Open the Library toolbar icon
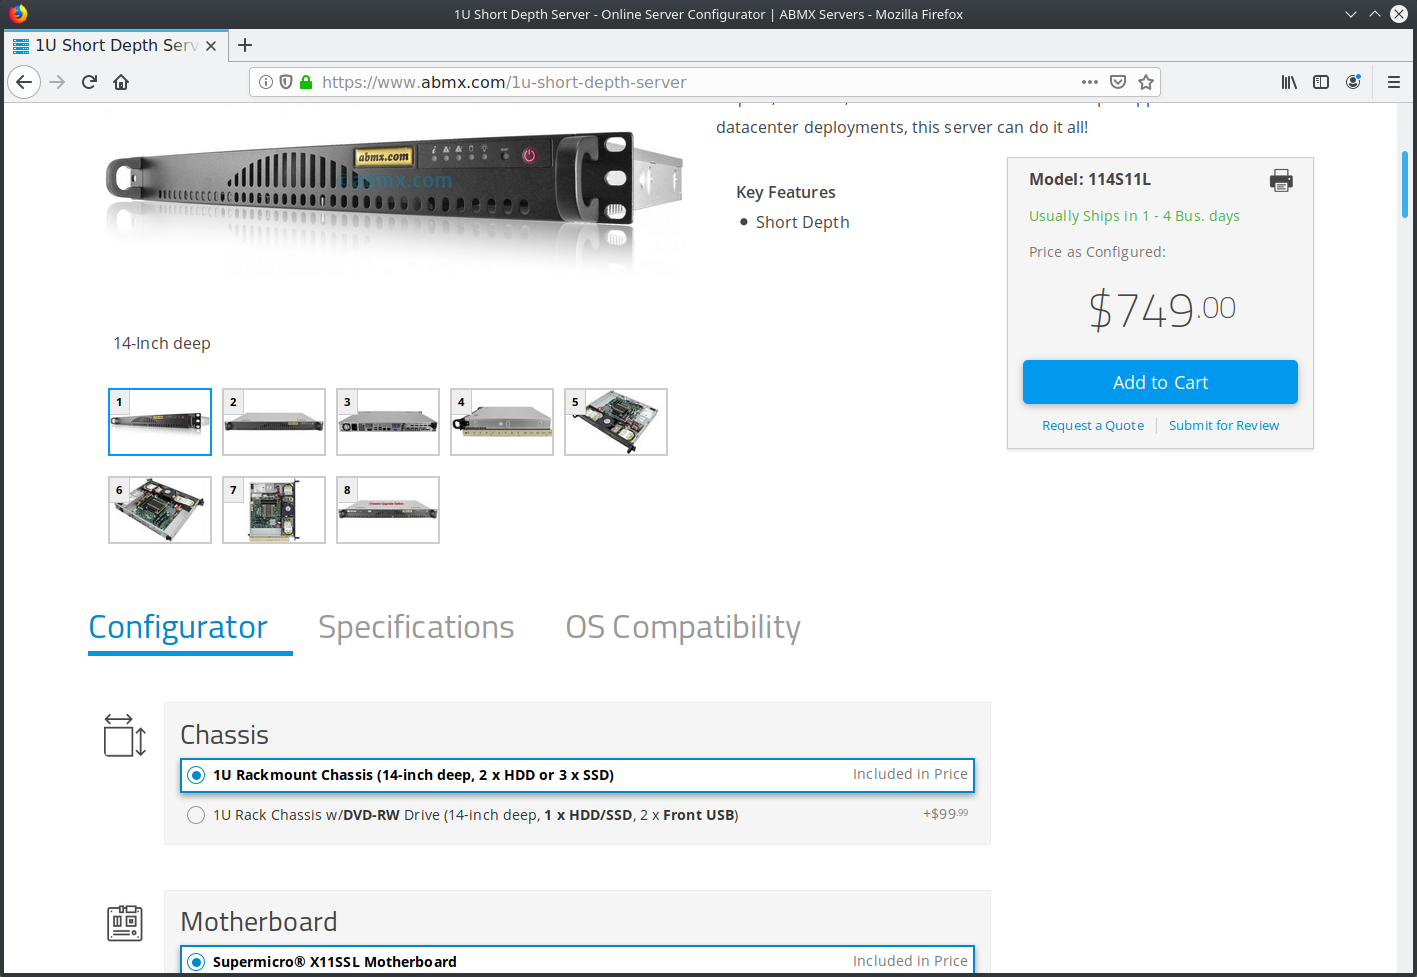The height and width of the screenshot is (977, 1417). pos(1289,82)
